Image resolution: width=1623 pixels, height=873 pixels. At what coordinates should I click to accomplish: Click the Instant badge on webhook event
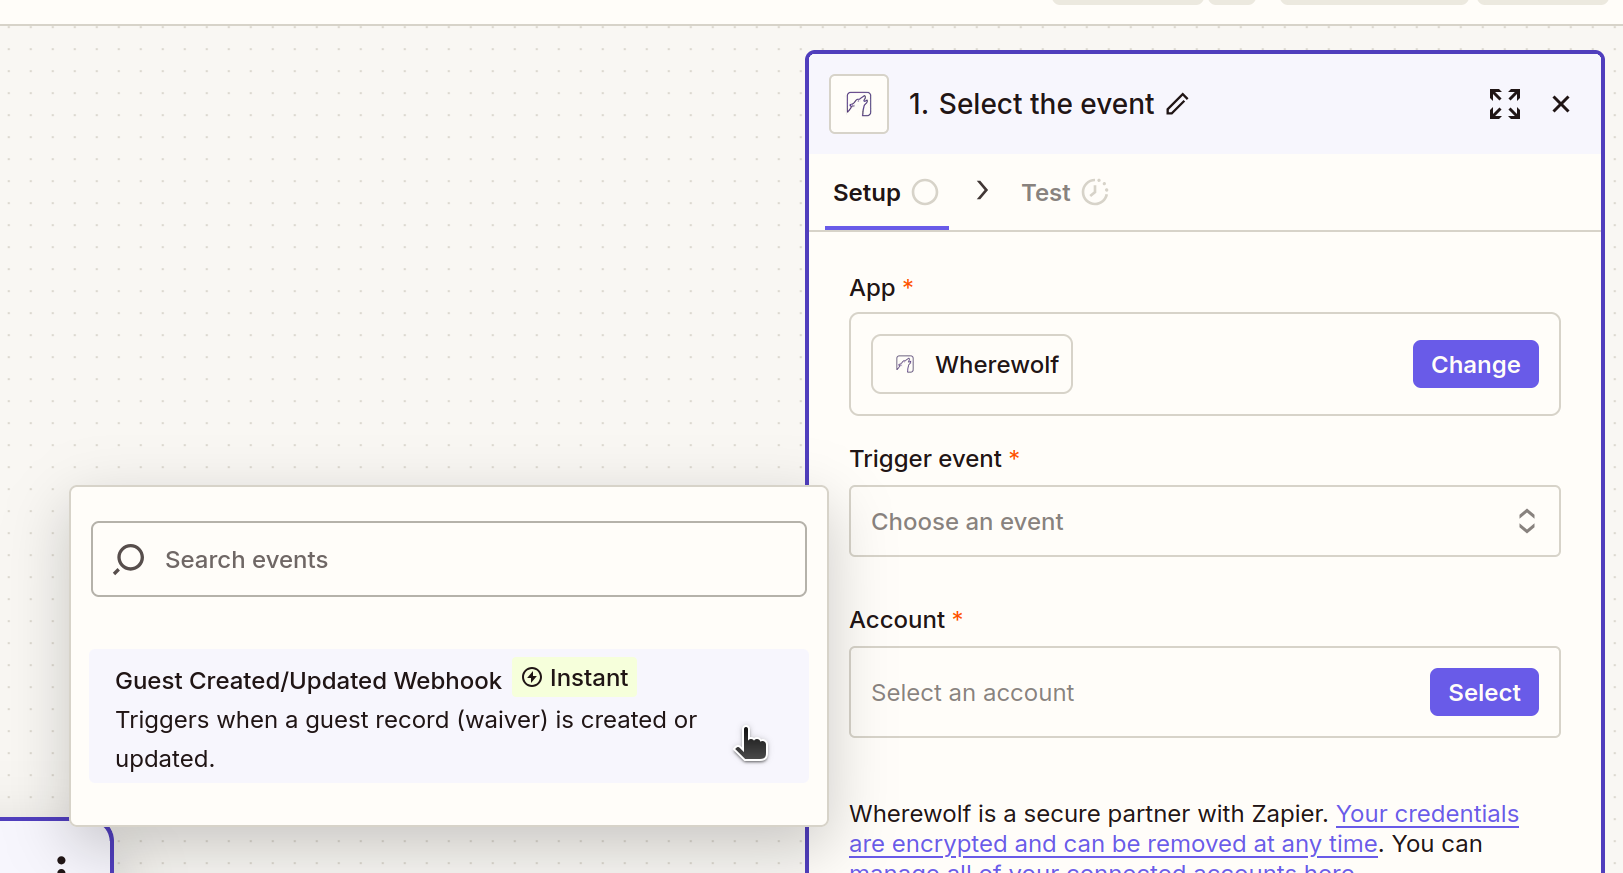(x=575, y=678)
